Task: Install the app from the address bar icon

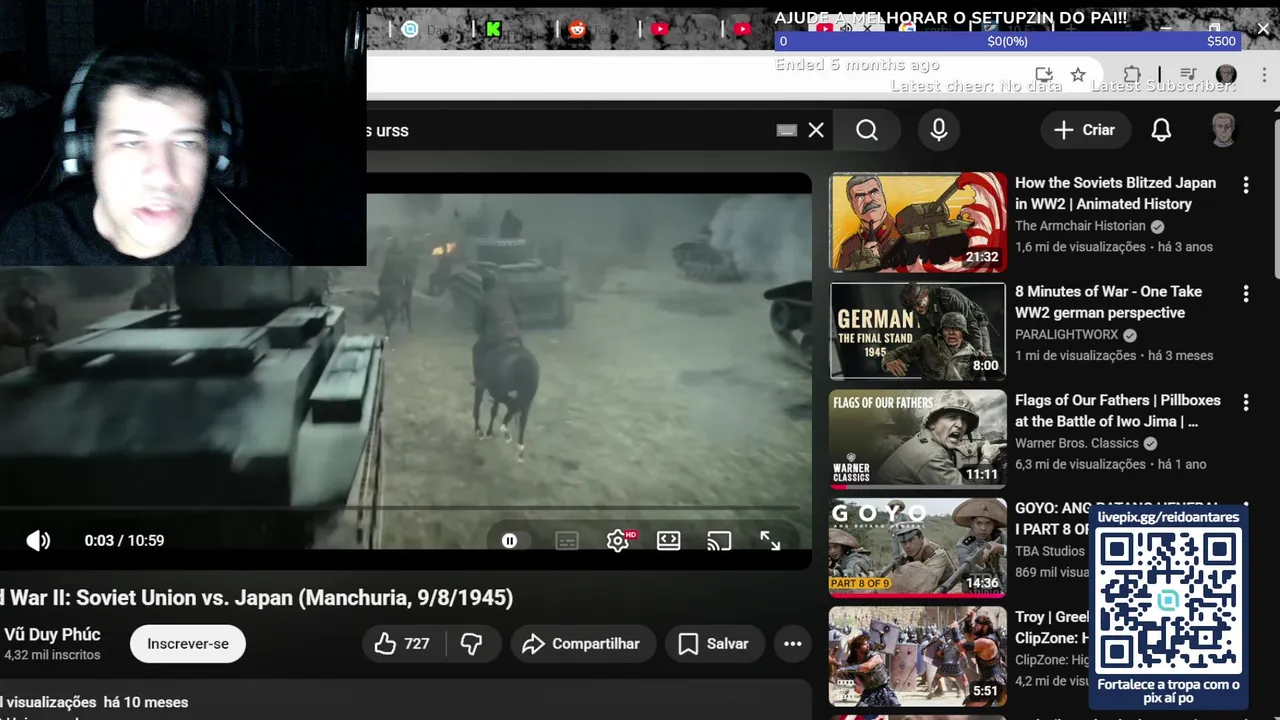Action: click(1044, 75)
